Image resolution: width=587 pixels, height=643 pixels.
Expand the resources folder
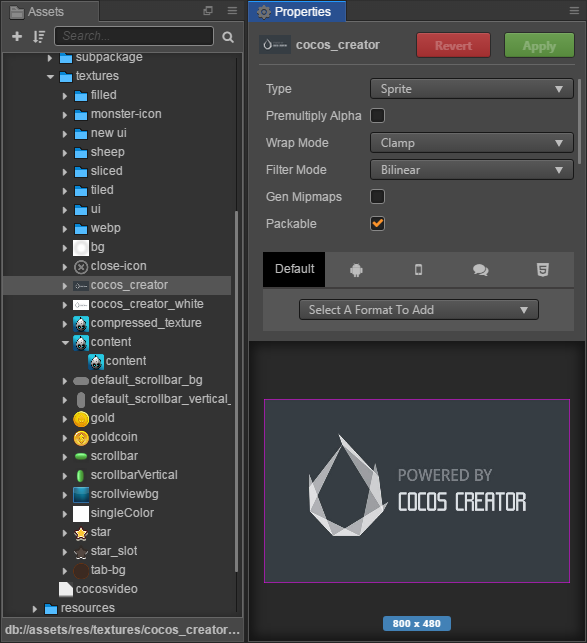click(35, 609)
